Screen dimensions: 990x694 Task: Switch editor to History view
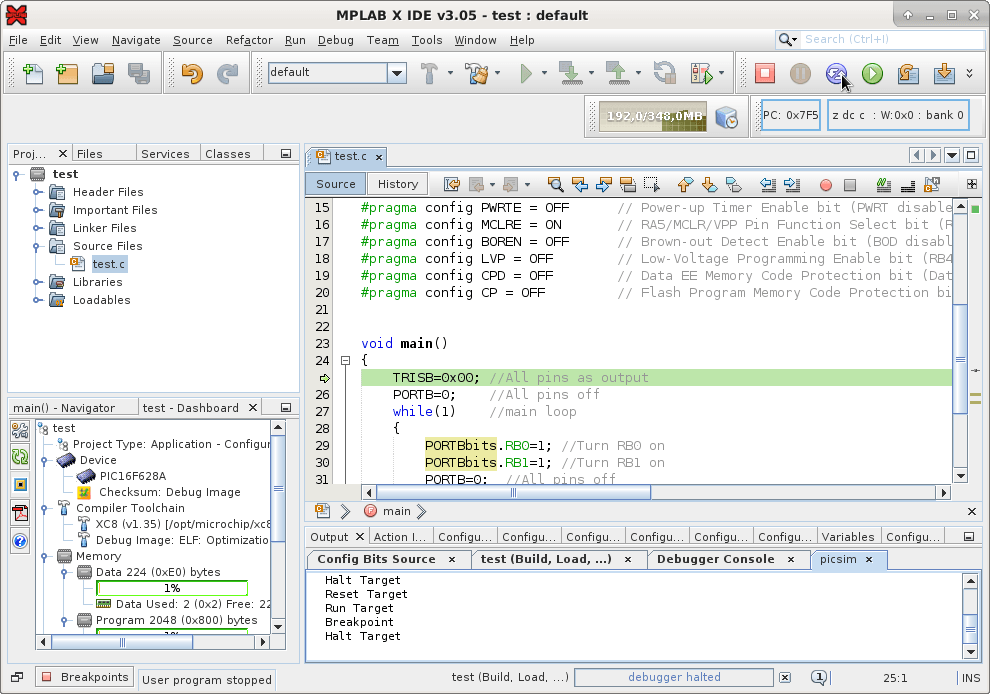click(397, 184)
